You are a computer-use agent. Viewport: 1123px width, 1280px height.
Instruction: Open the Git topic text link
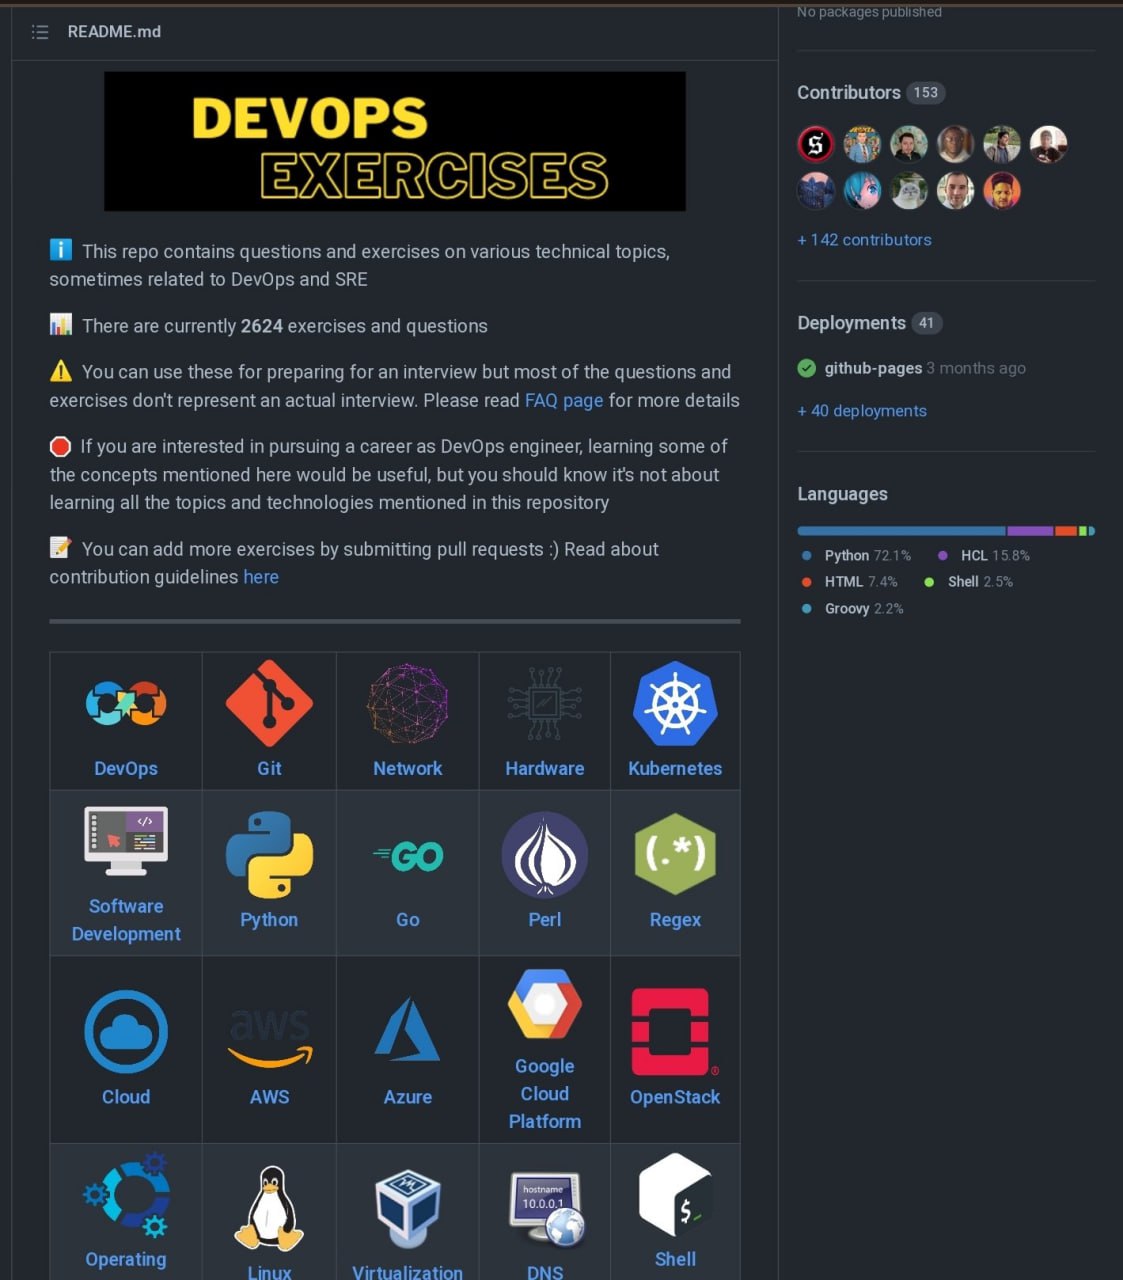pos(269,768)
